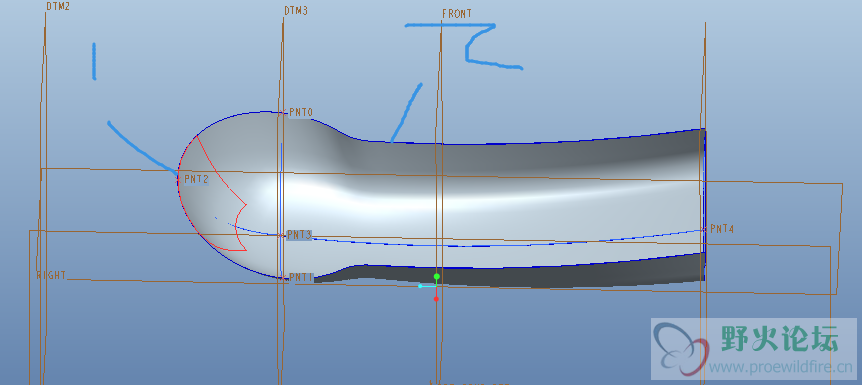Select the DTM2 datum plane label
862x385 pixels.
(58, 7)
